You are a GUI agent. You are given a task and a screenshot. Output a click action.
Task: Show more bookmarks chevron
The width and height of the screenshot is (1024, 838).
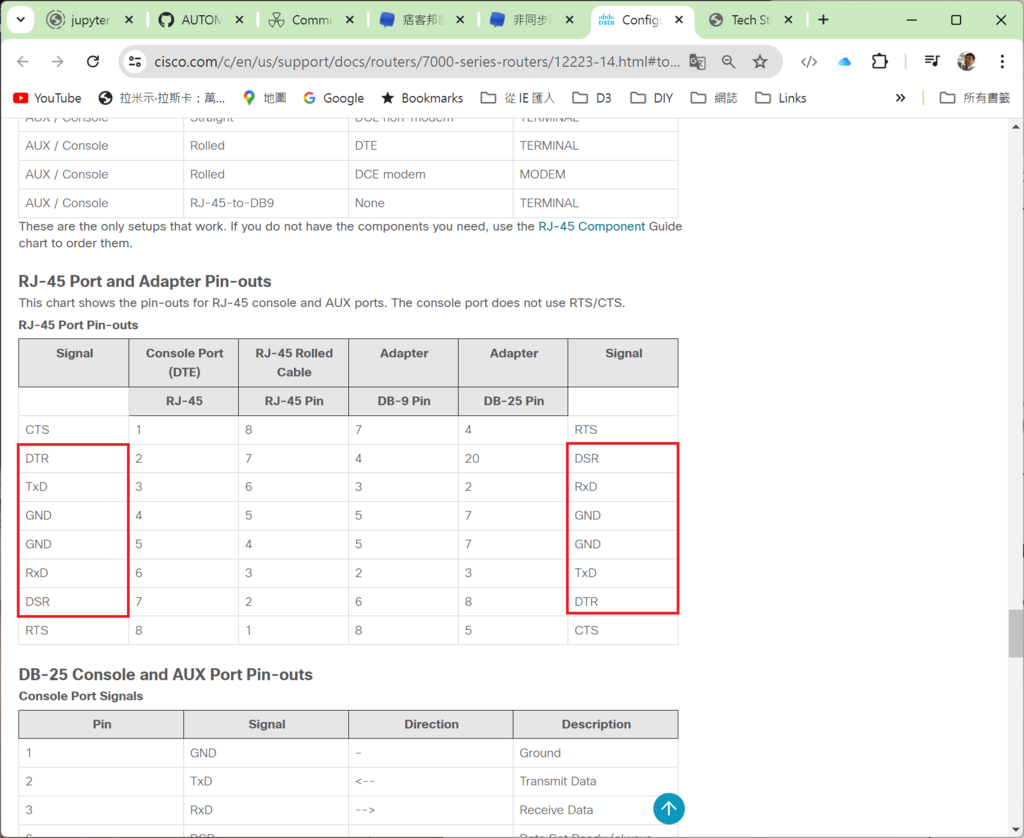[x=901, y=98]
